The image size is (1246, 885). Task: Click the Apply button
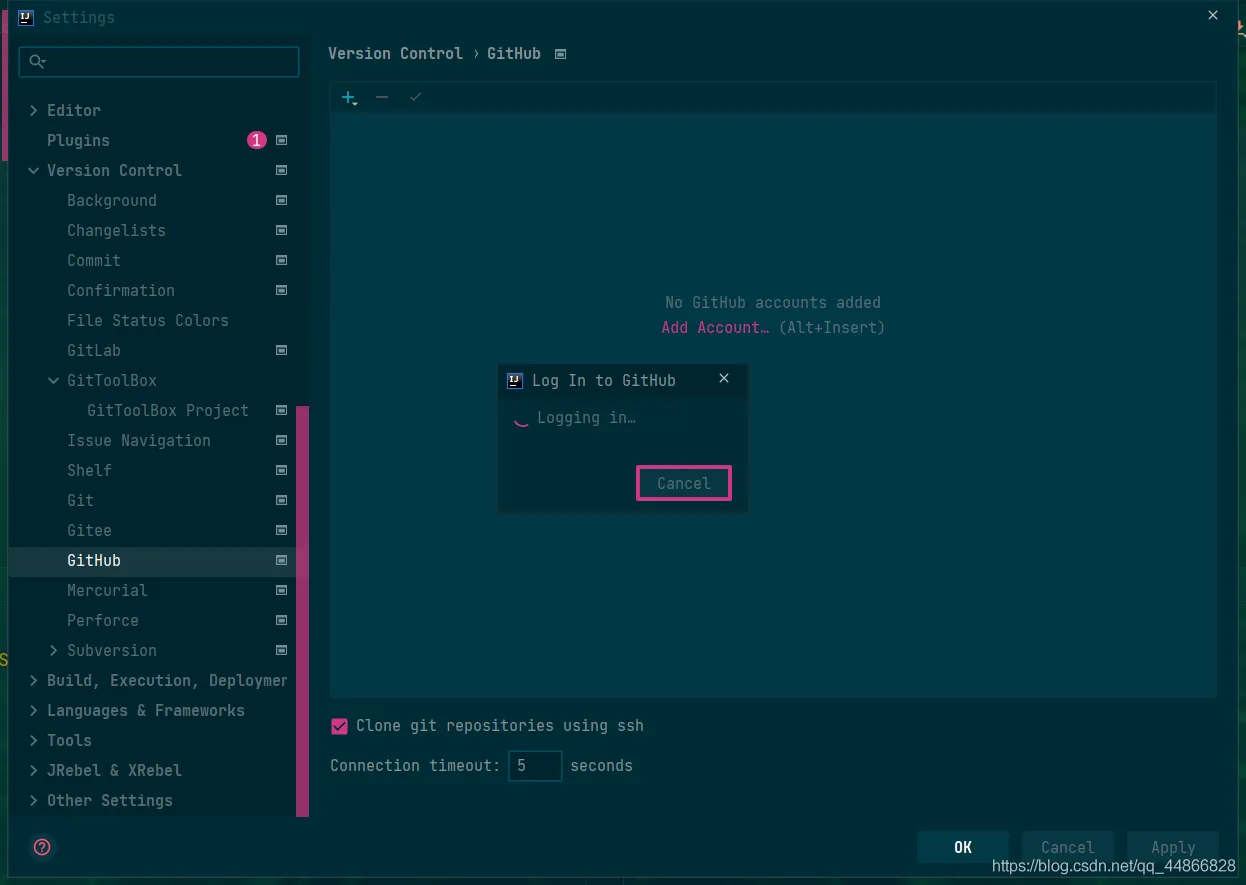click(1173, 847)
